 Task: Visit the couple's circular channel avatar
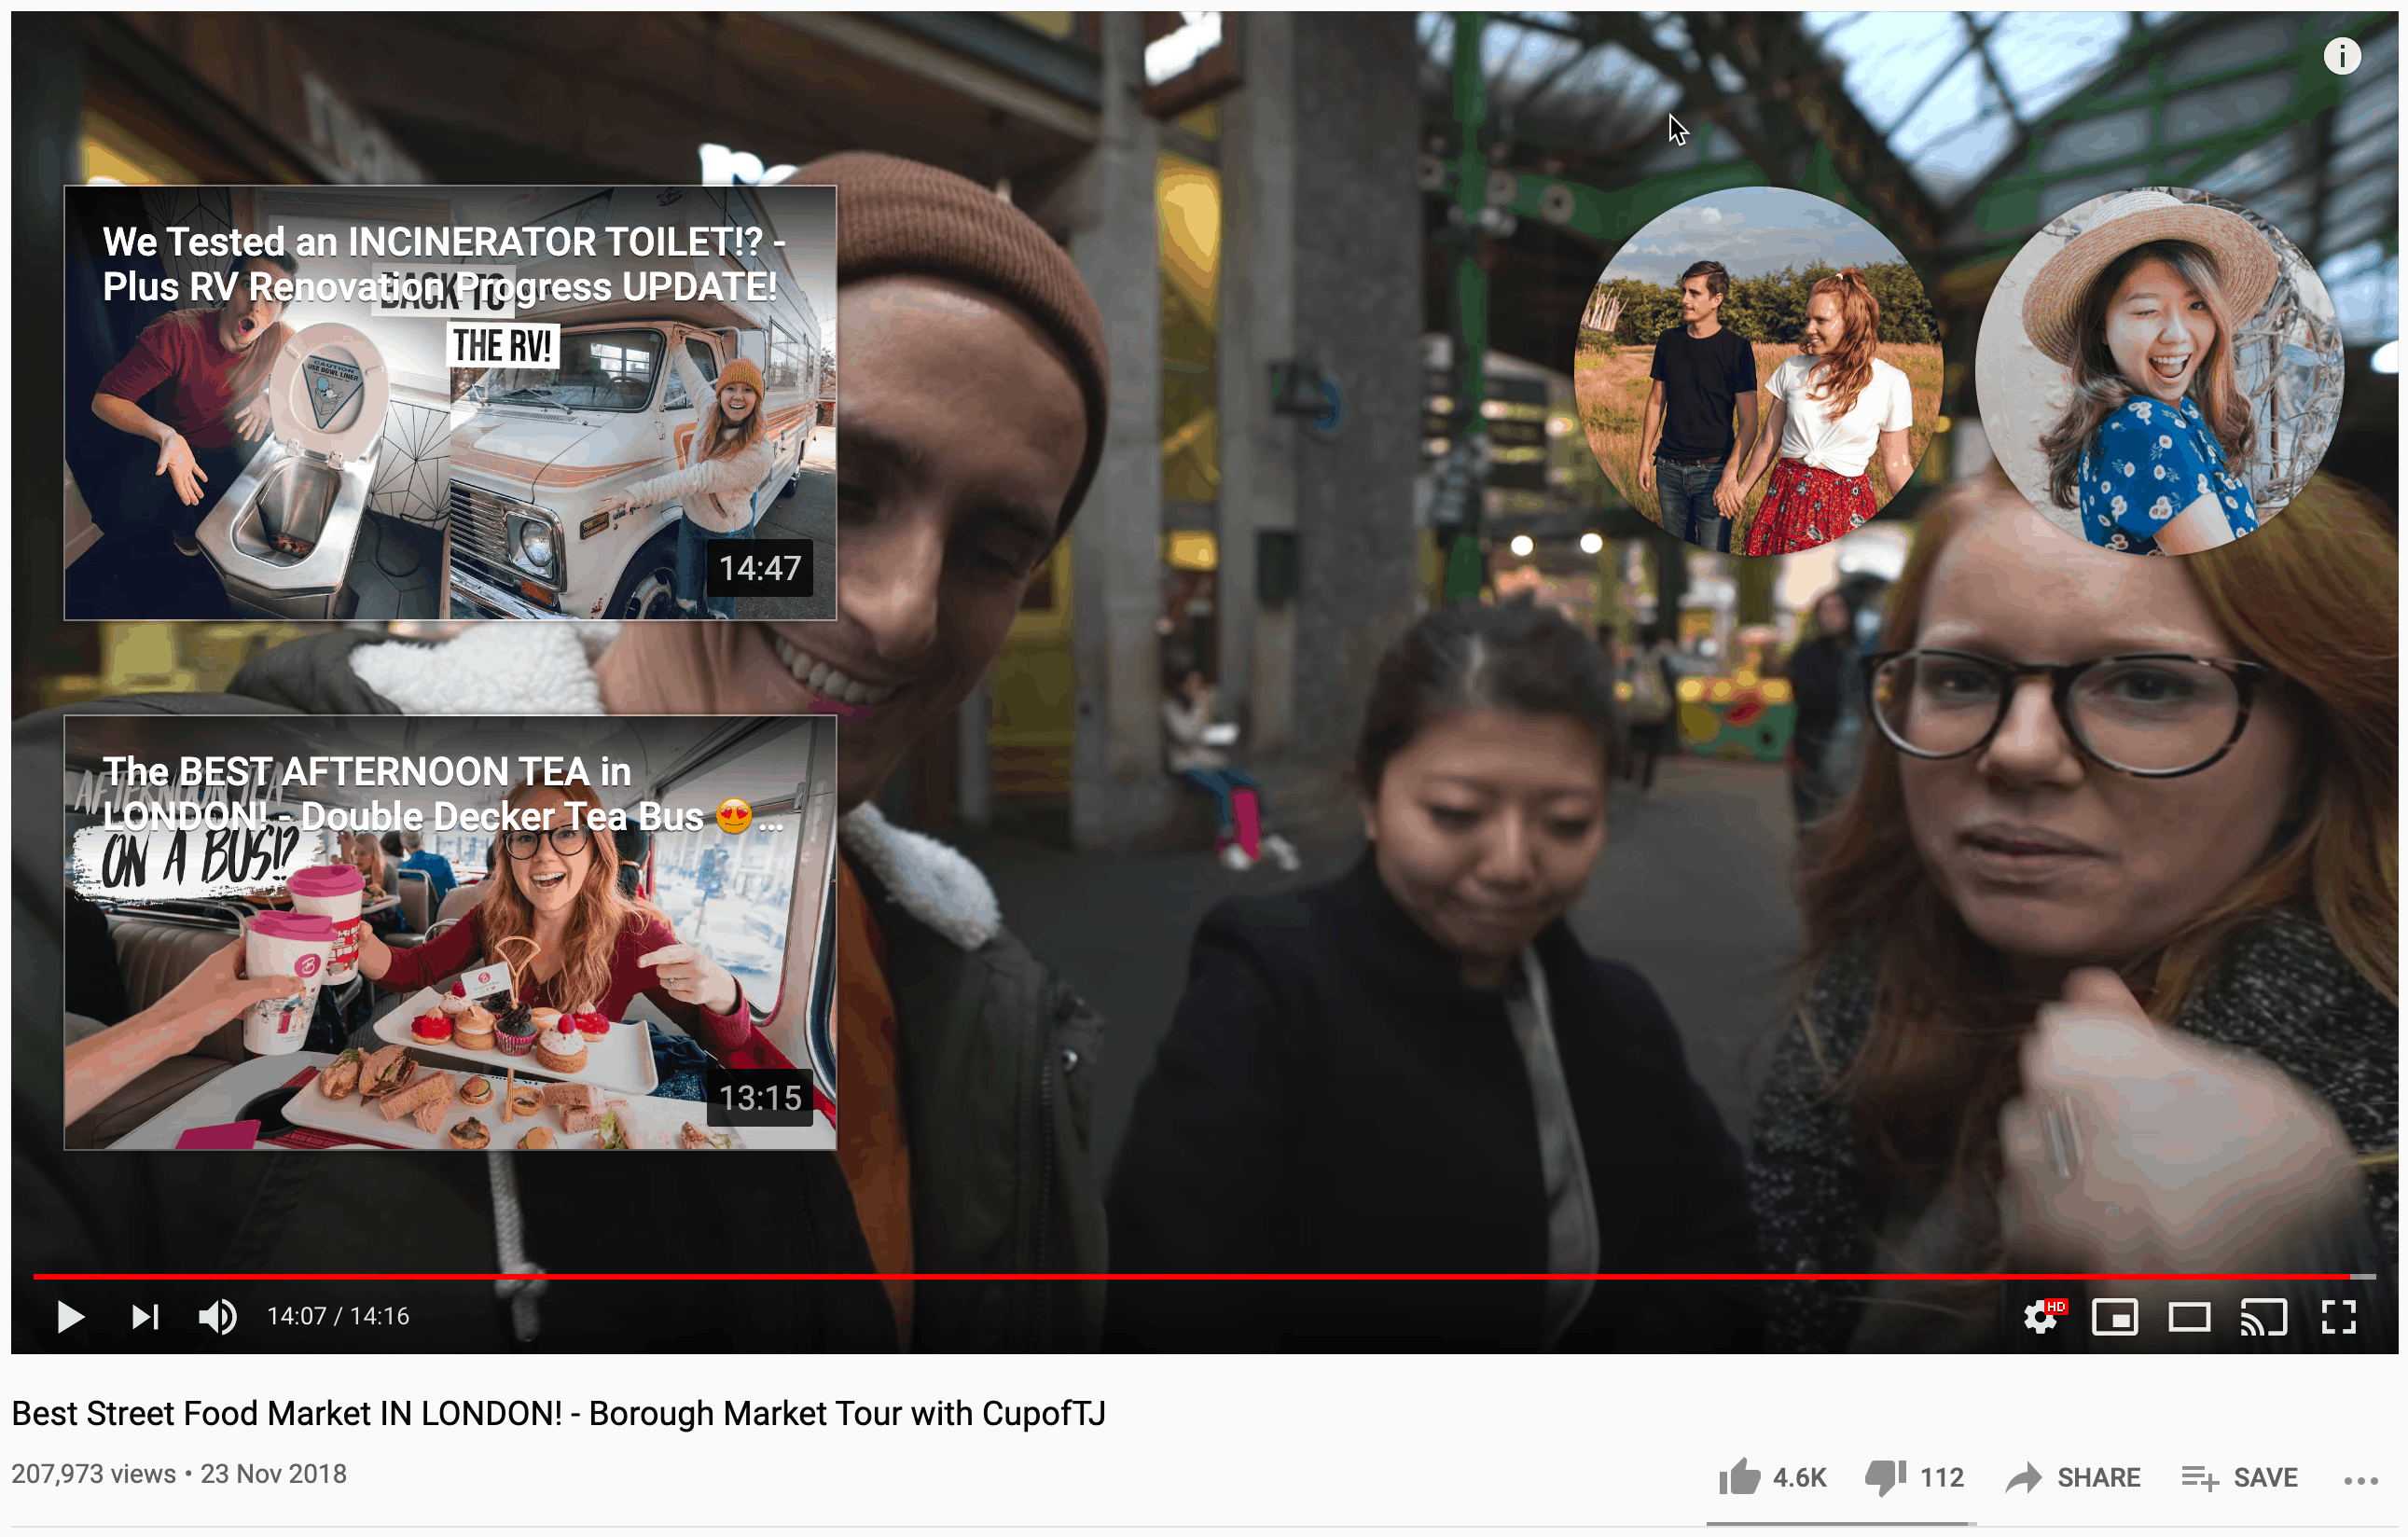point(1758,371)
